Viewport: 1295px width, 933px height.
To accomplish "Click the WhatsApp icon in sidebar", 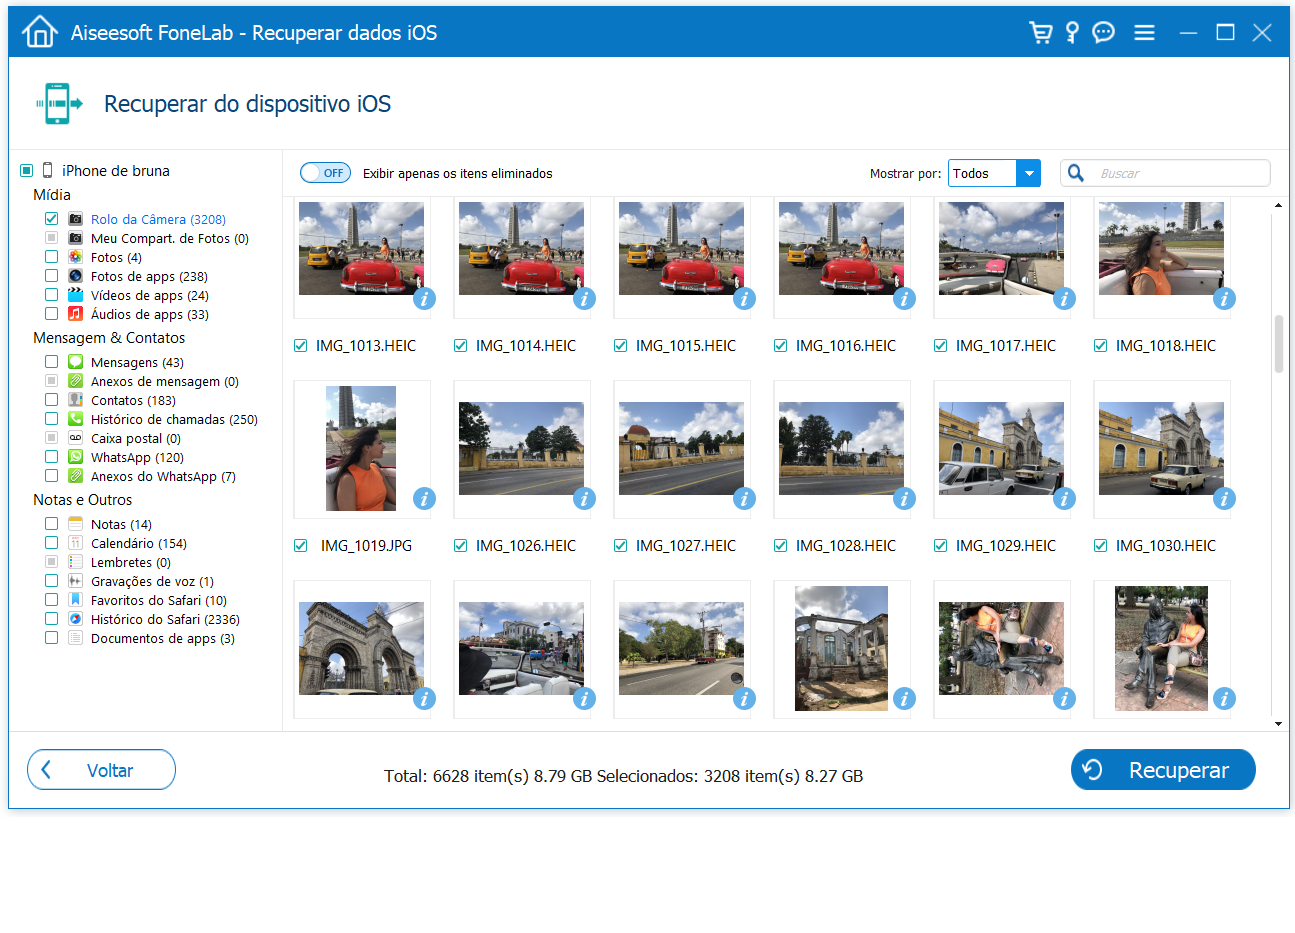I will click(x=75, y=457).
